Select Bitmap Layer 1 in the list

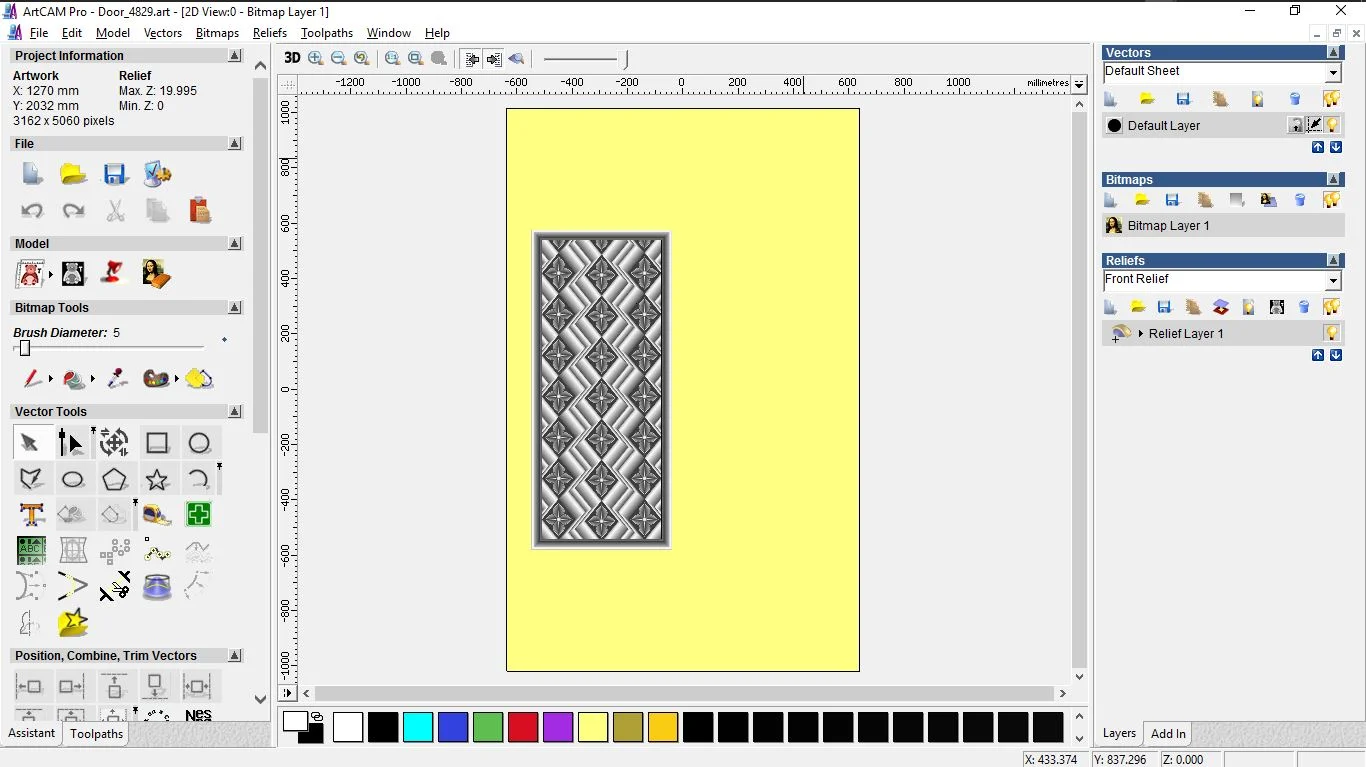click(1168, 226)
